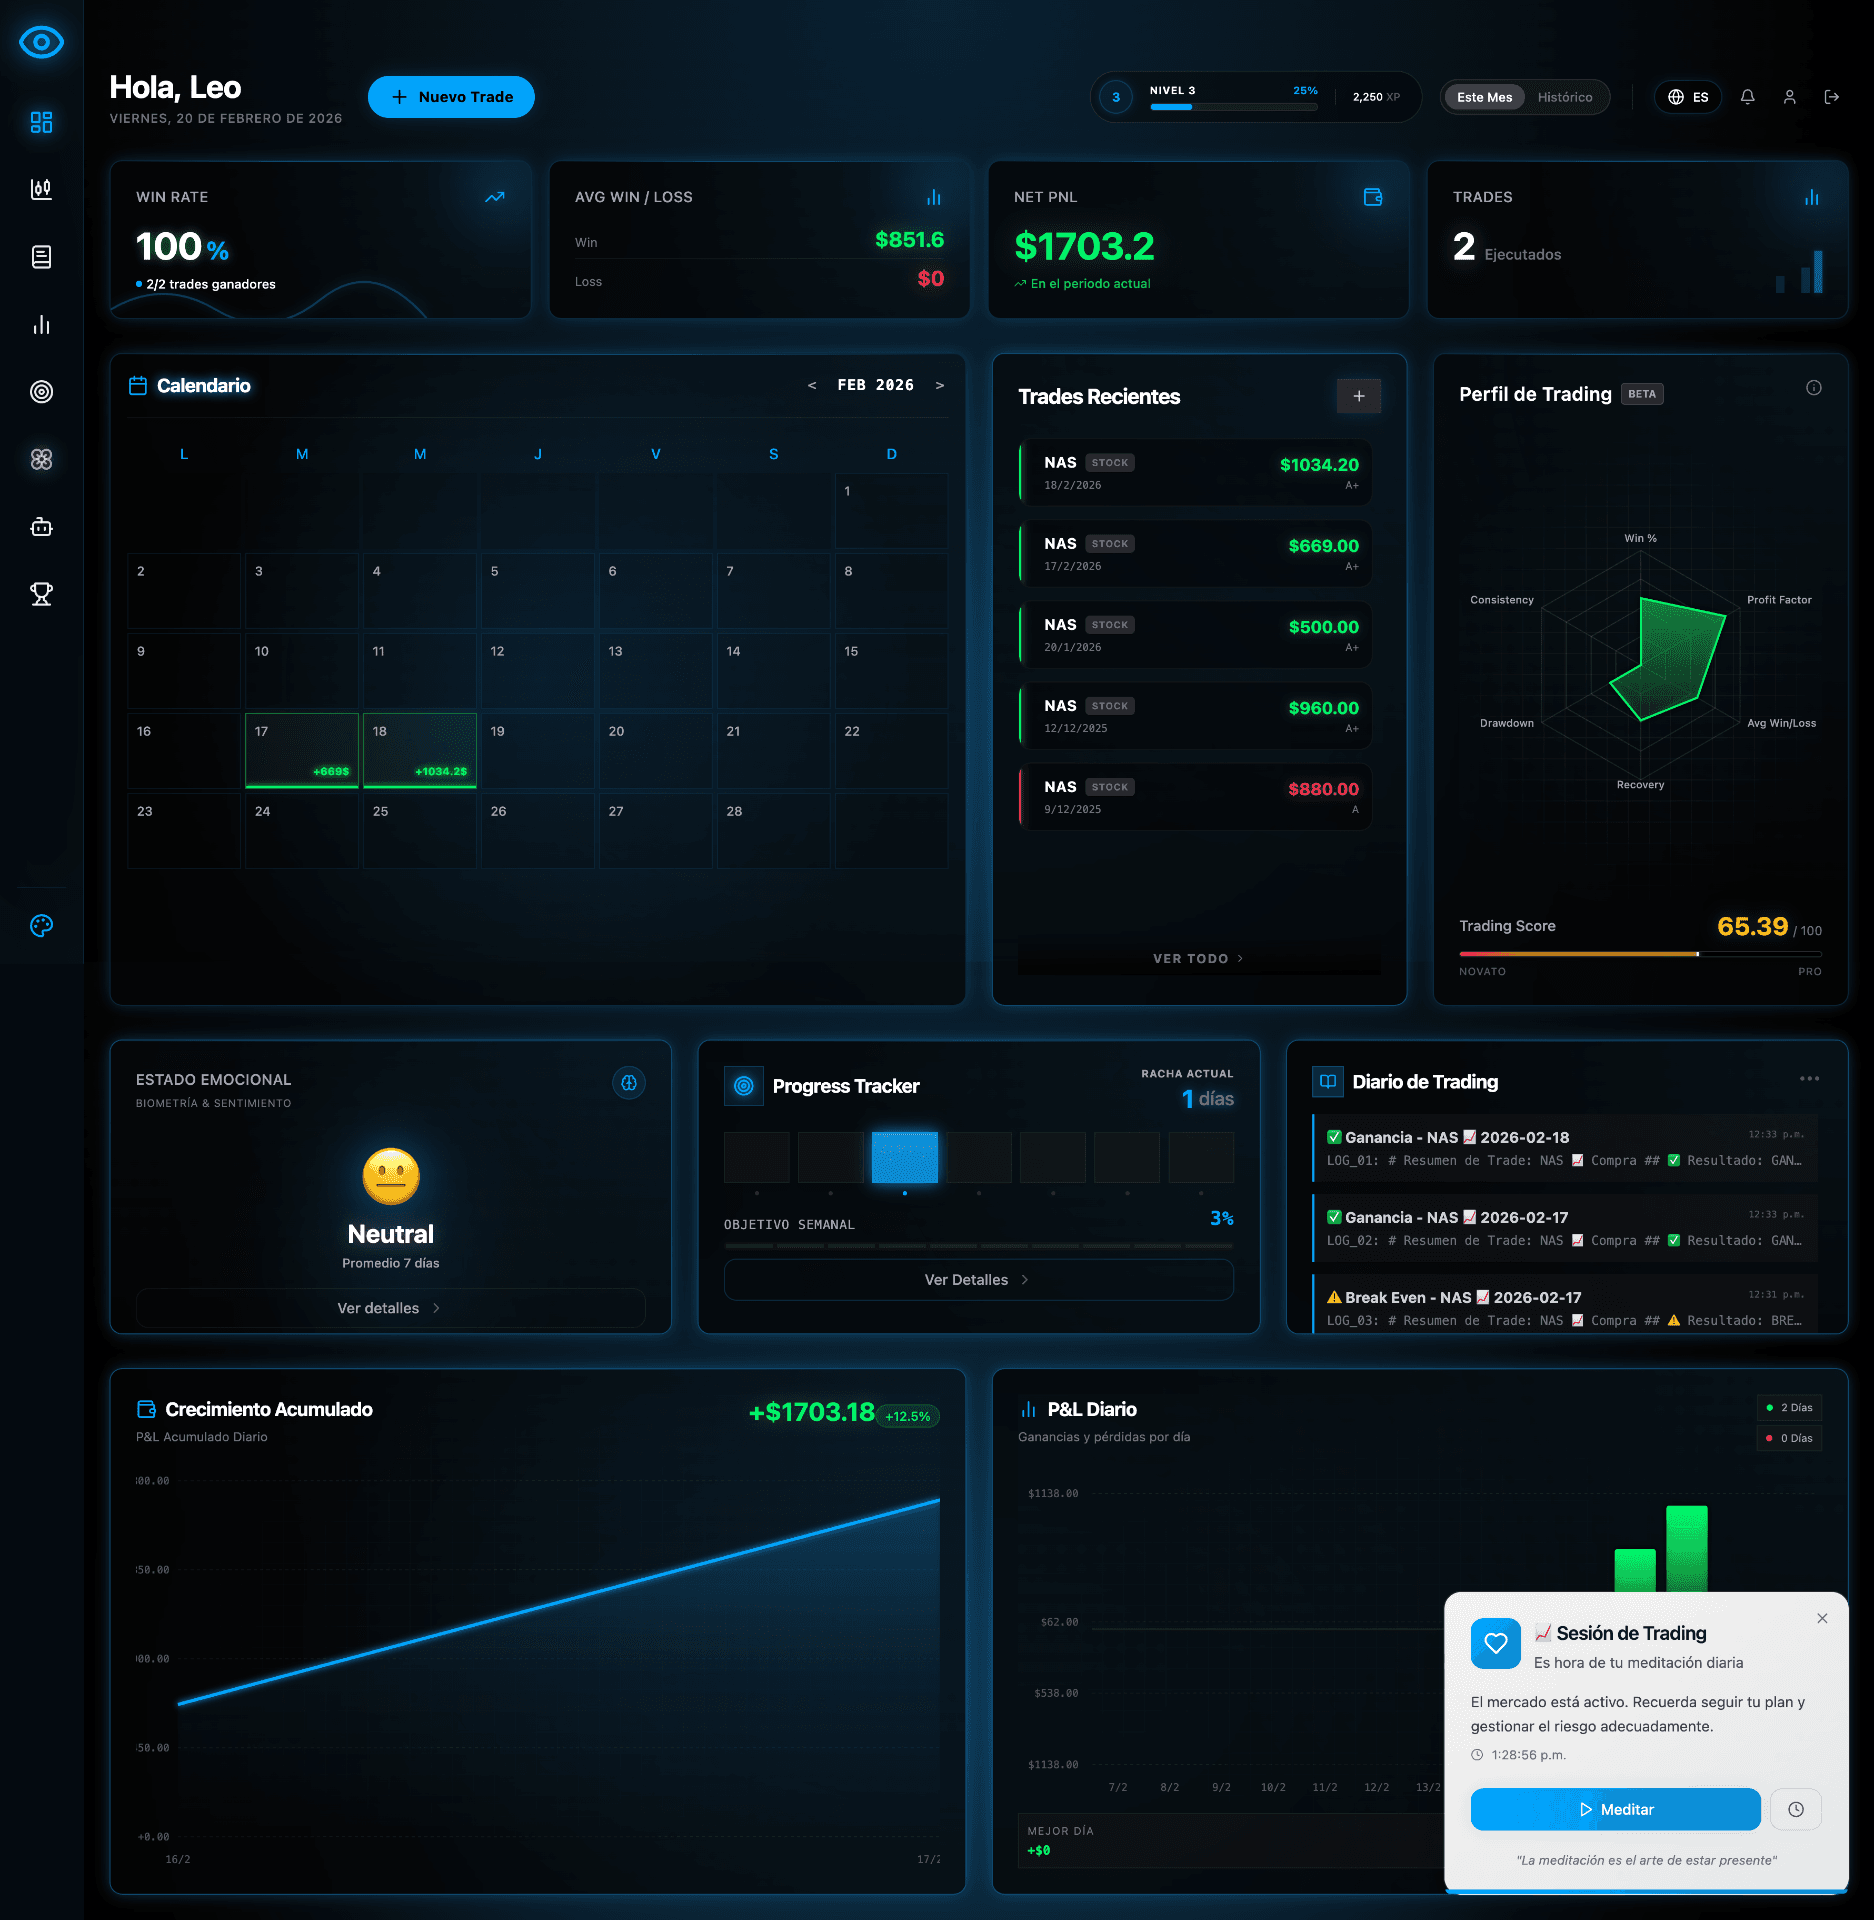
Task: Select the Este Mes tab
Action: tap(1484, 96)
